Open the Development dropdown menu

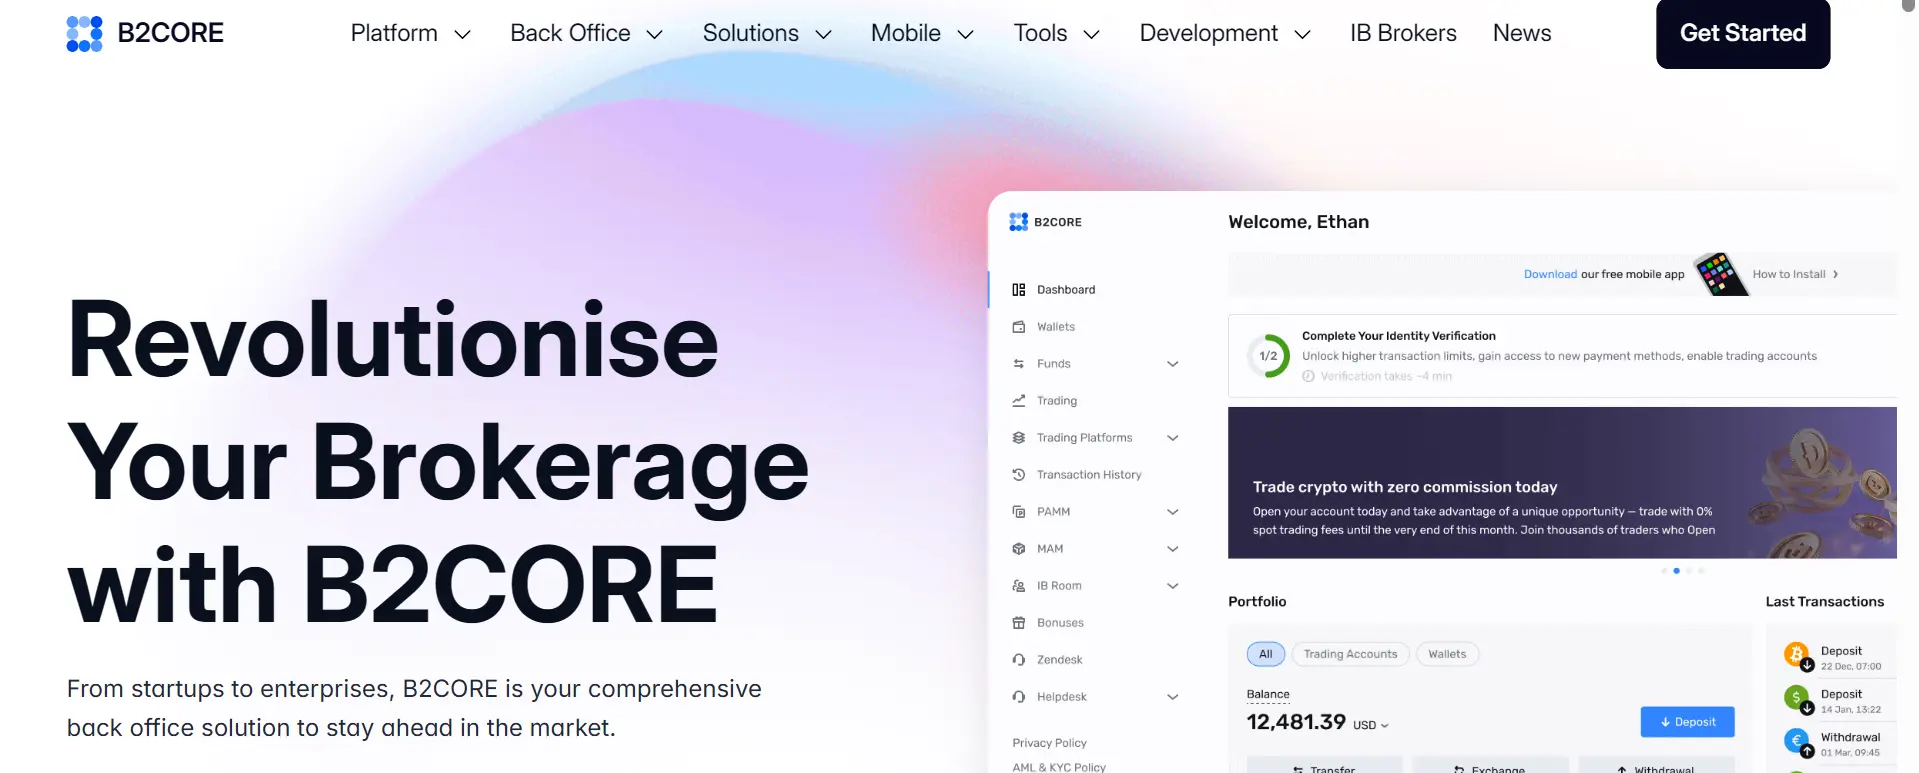pyautogui.click(x=1225, y=33)
